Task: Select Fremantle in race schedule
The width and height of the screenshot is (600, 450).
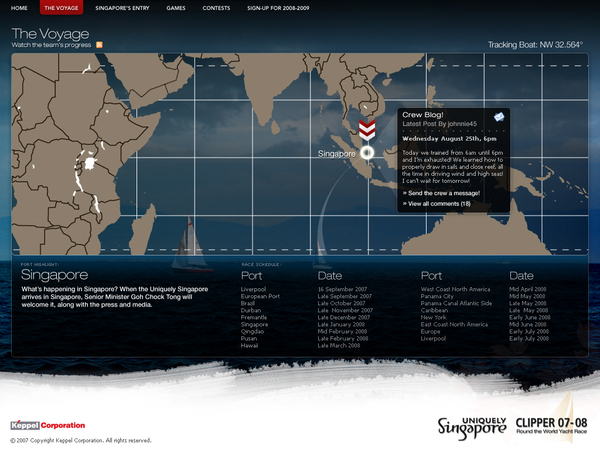Action: point(254,317)
